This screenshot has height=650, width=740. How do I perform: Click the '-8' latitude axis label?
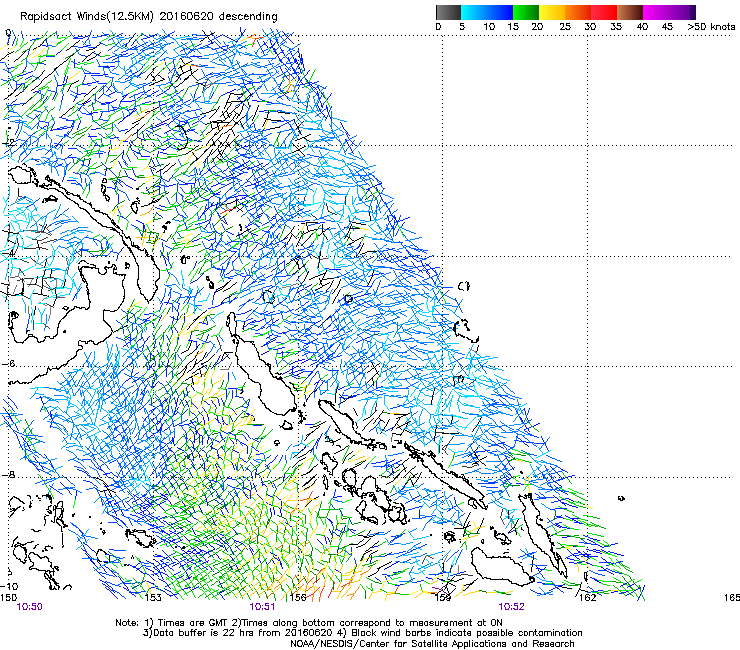[9, 475]
